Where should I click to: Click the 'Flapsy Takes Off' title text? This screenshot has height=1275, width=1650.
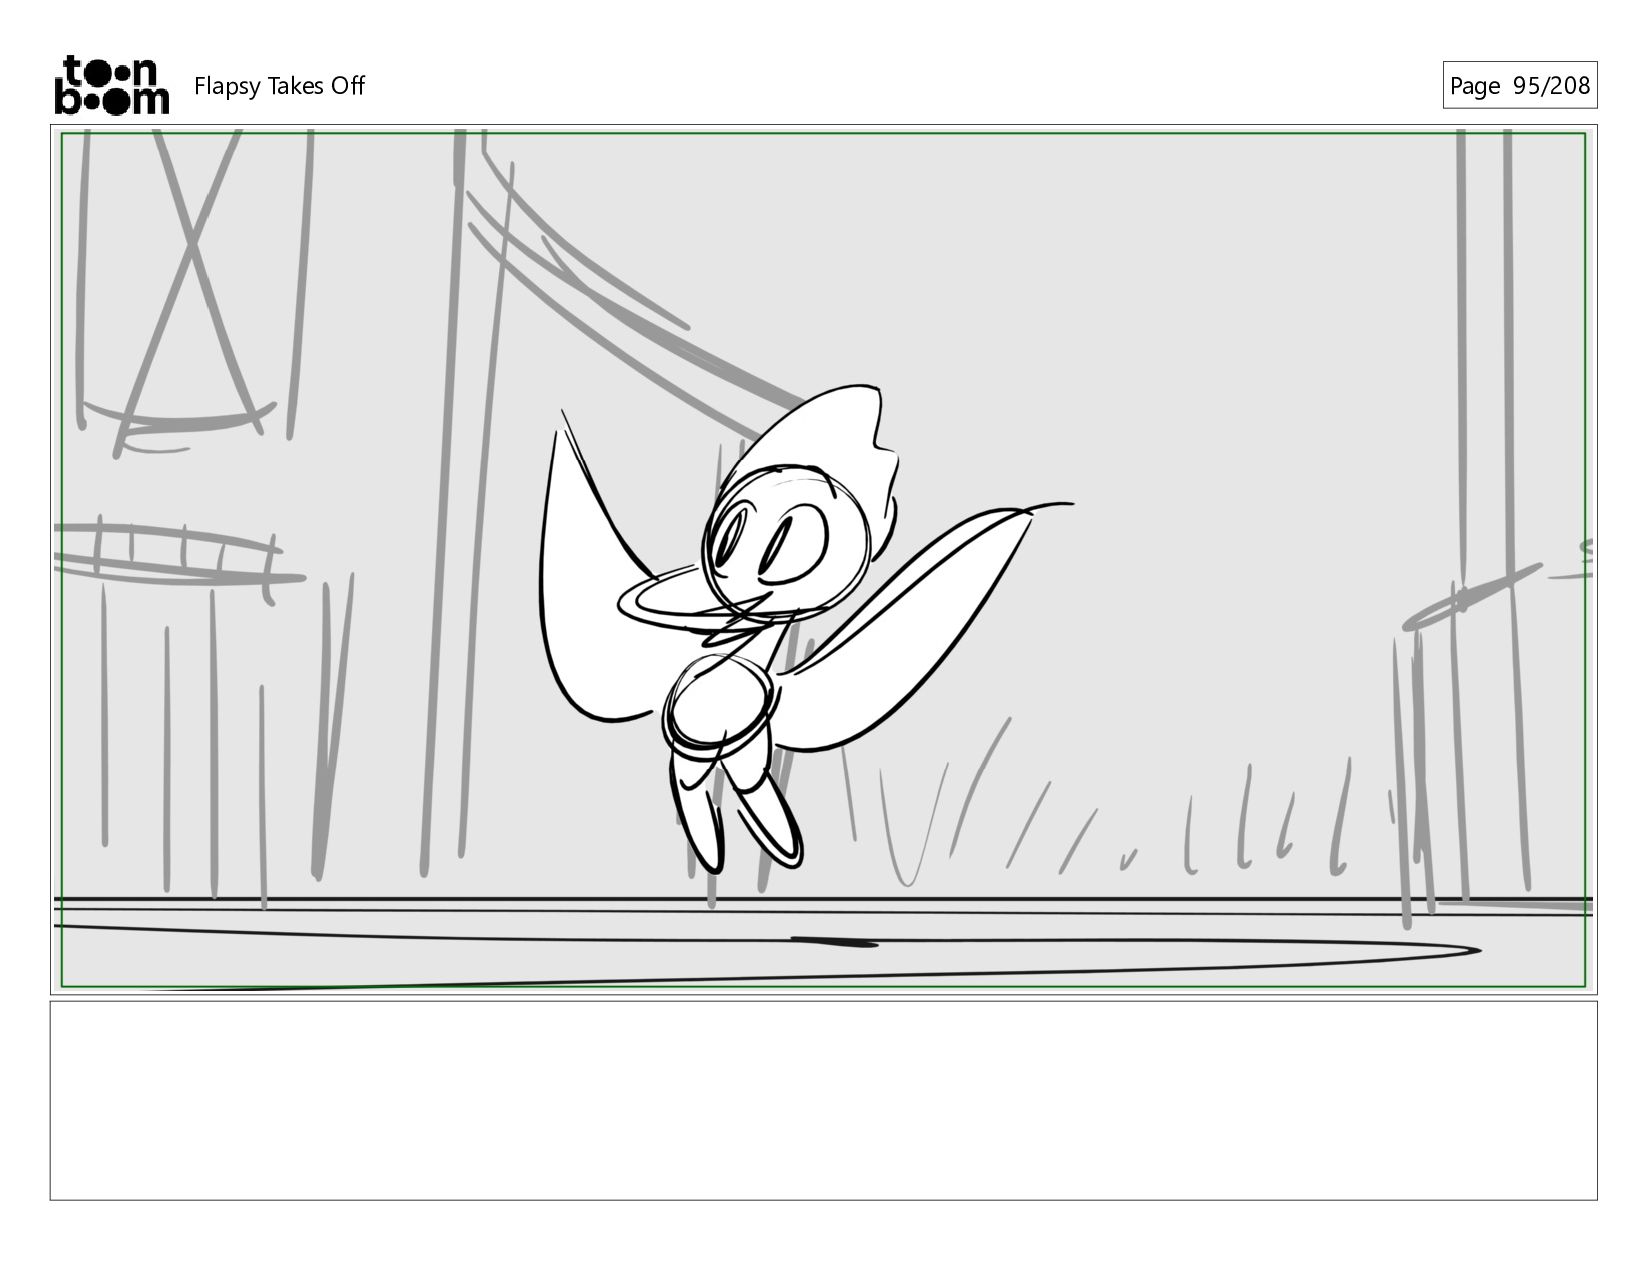pos(279,86)
